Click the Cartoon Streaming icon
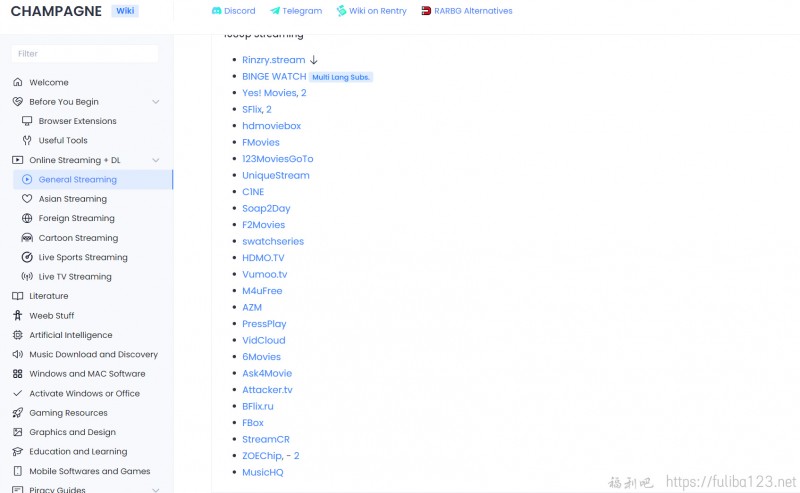The image size is (800, 493). click(27, 238)
